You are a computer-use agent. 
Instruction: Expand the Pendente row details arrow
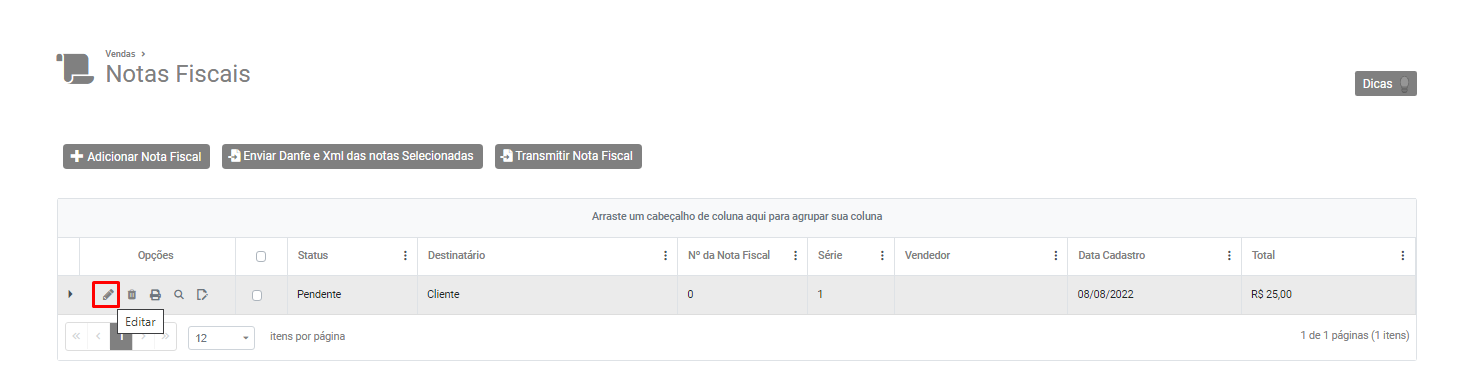click(70, 295)
